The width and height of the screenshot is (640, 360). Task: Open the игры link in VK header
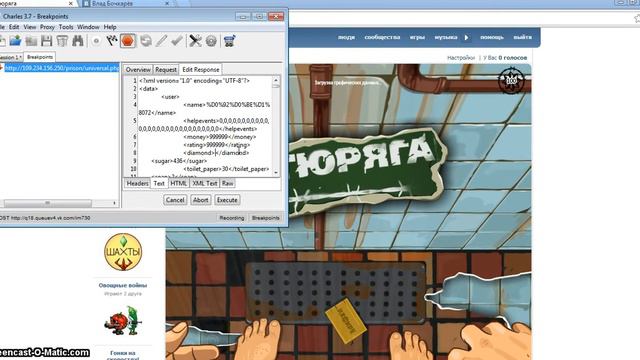point(417,37)
